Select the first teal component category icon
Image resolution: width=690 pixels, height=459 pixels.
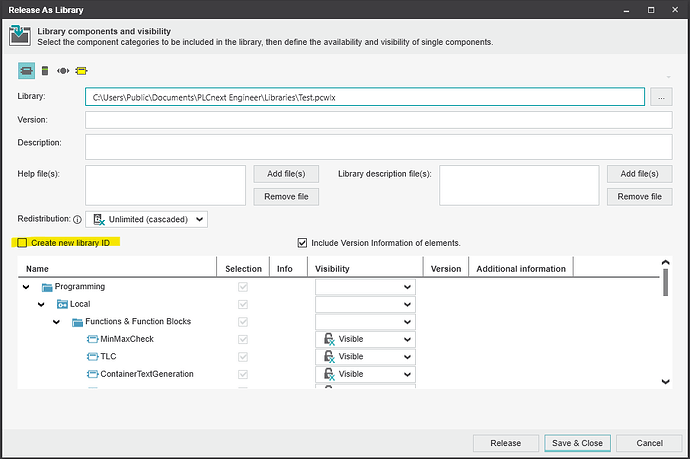coord(27,71)
